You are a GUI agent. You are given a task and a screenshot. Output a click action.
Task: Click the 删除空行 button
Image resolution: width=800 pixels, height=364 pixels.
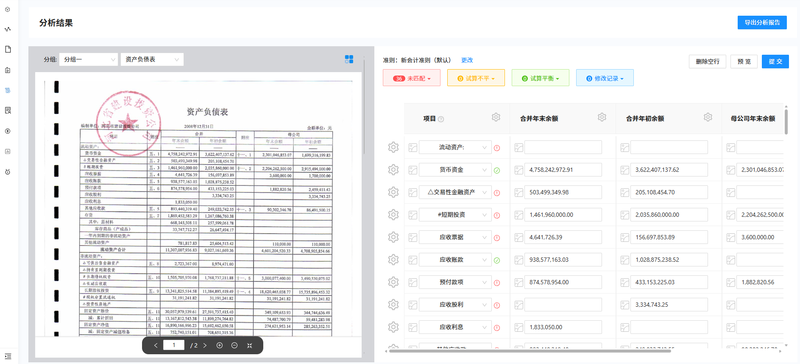707,61
